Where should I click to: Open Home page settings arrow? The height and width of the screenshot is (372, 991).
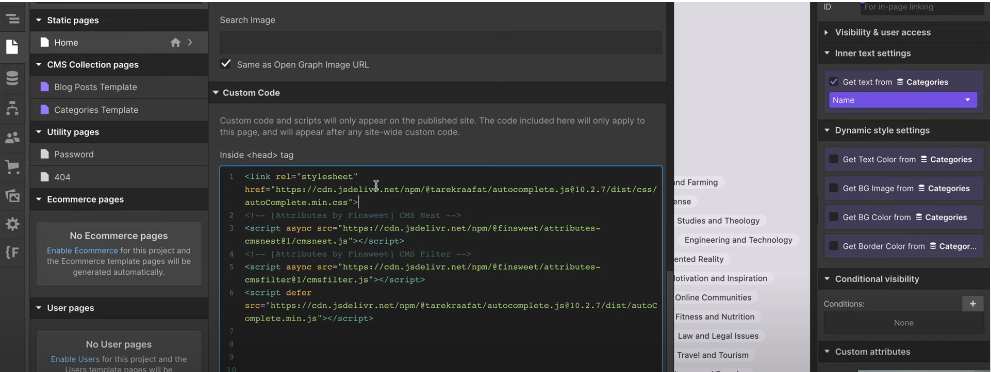190,42
